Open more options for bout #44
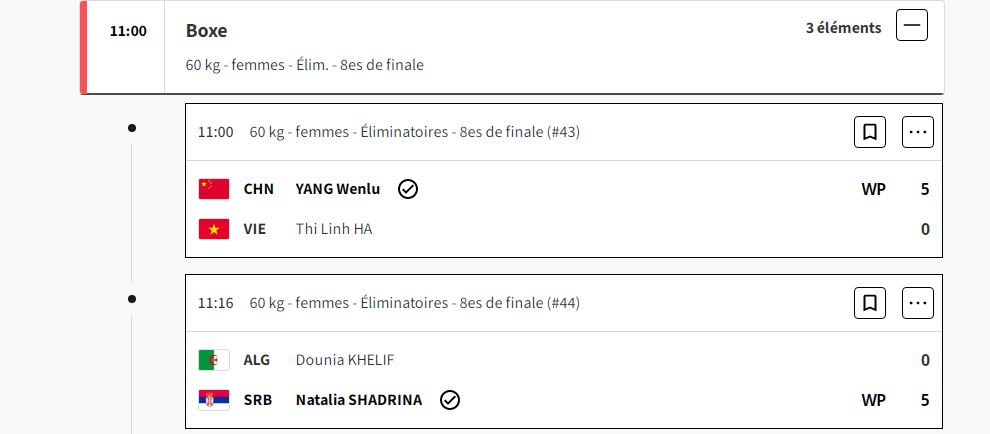 point(918,302)
